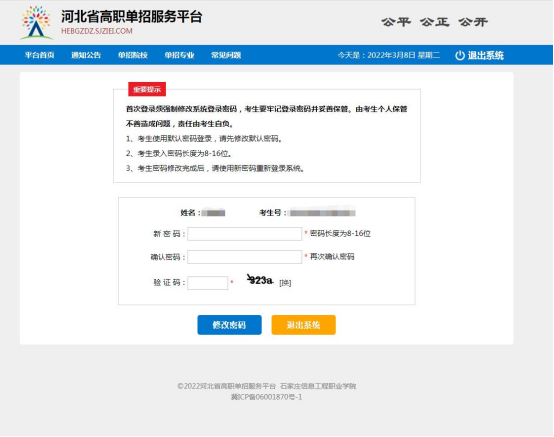Focus the 验证码 input field
554x437 pixels.
click(208, 283)
